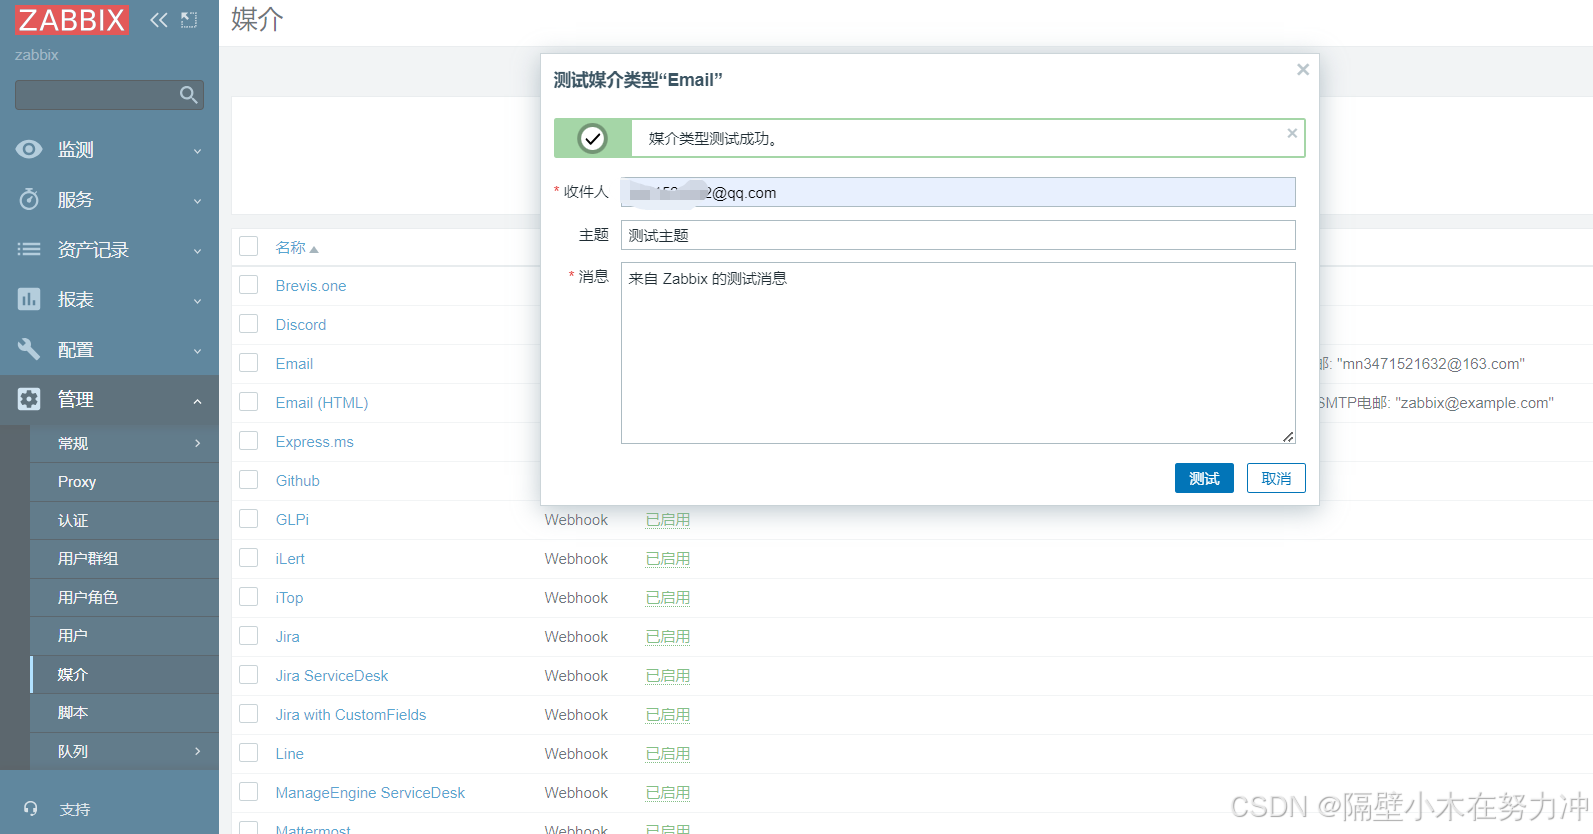Open the Discord media type link
This screenshot has width=1593, height=834.
pos(301,325)
